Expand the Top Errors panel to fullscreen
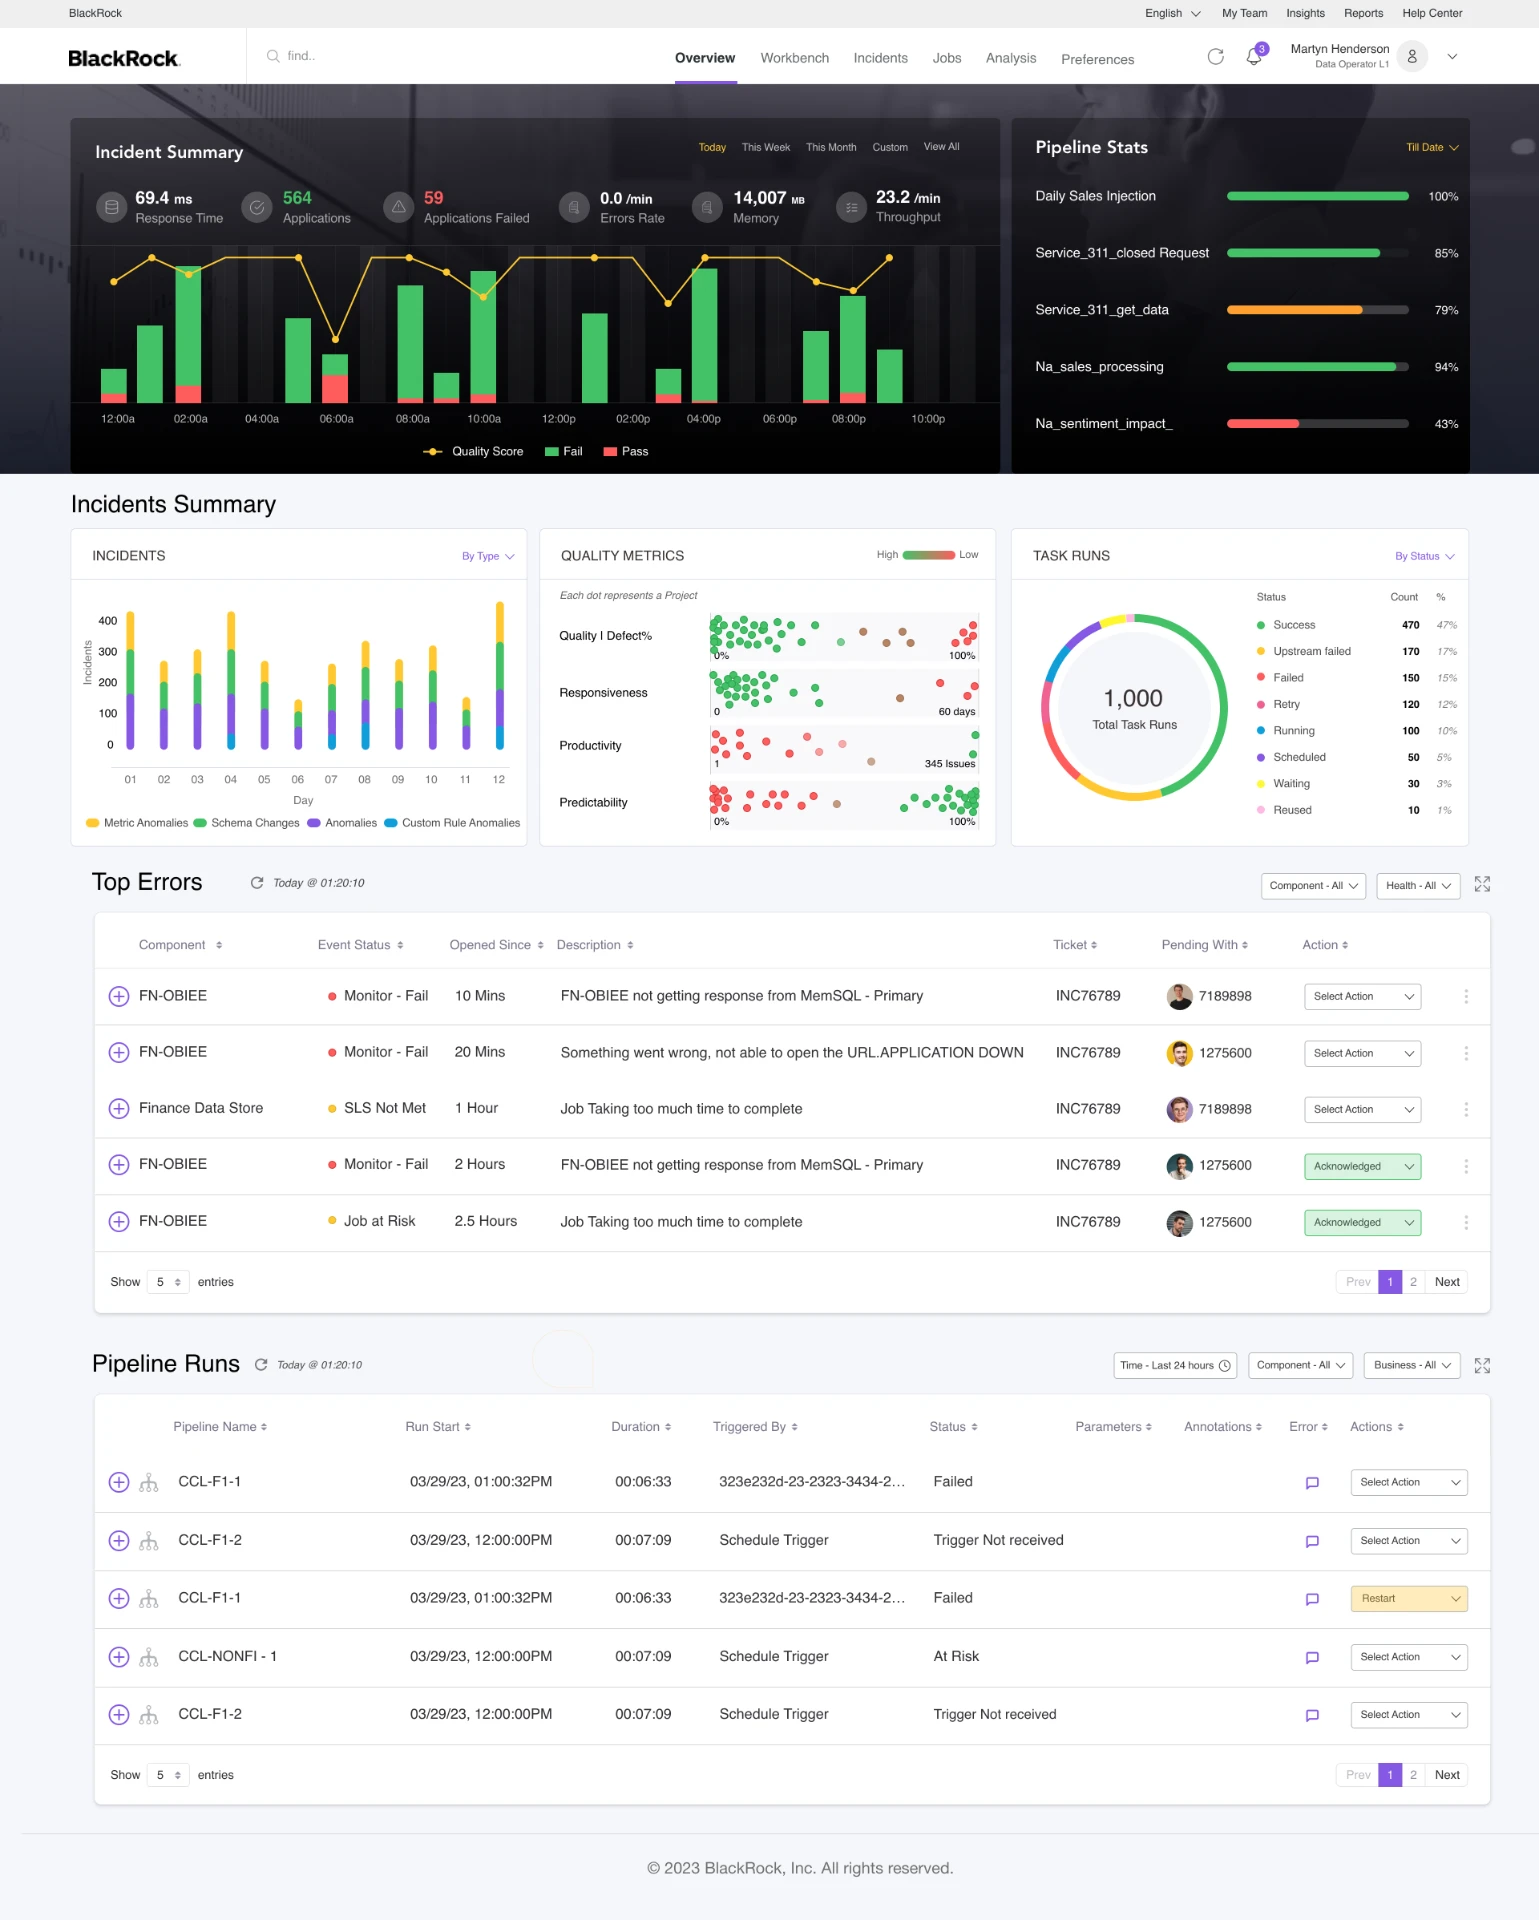 pyautogui.click(x=1482, y=885)
